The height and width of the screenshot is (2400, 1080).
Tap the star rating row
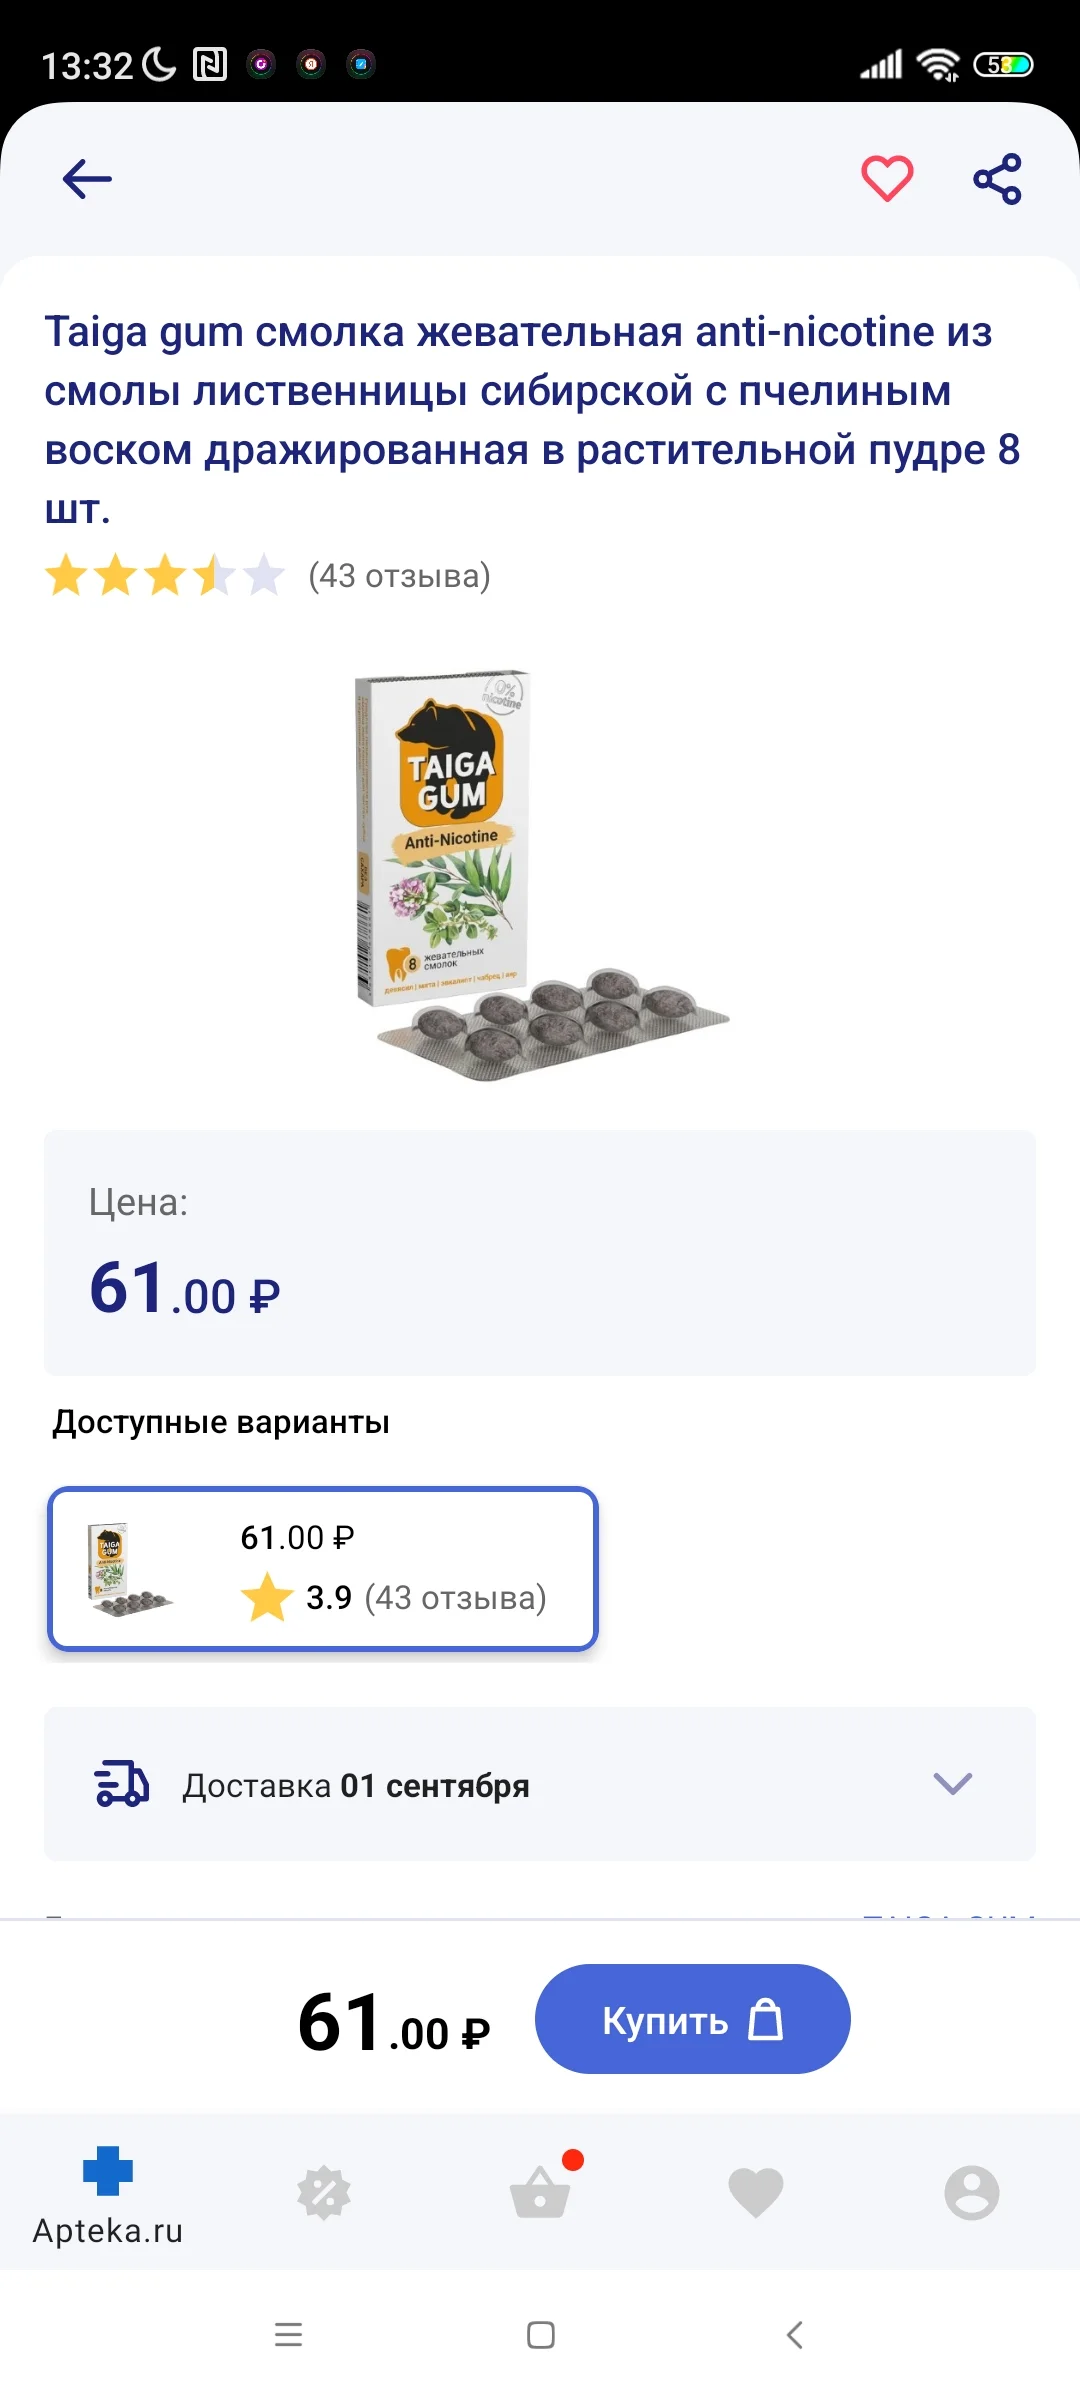click(x=165, y=576)
